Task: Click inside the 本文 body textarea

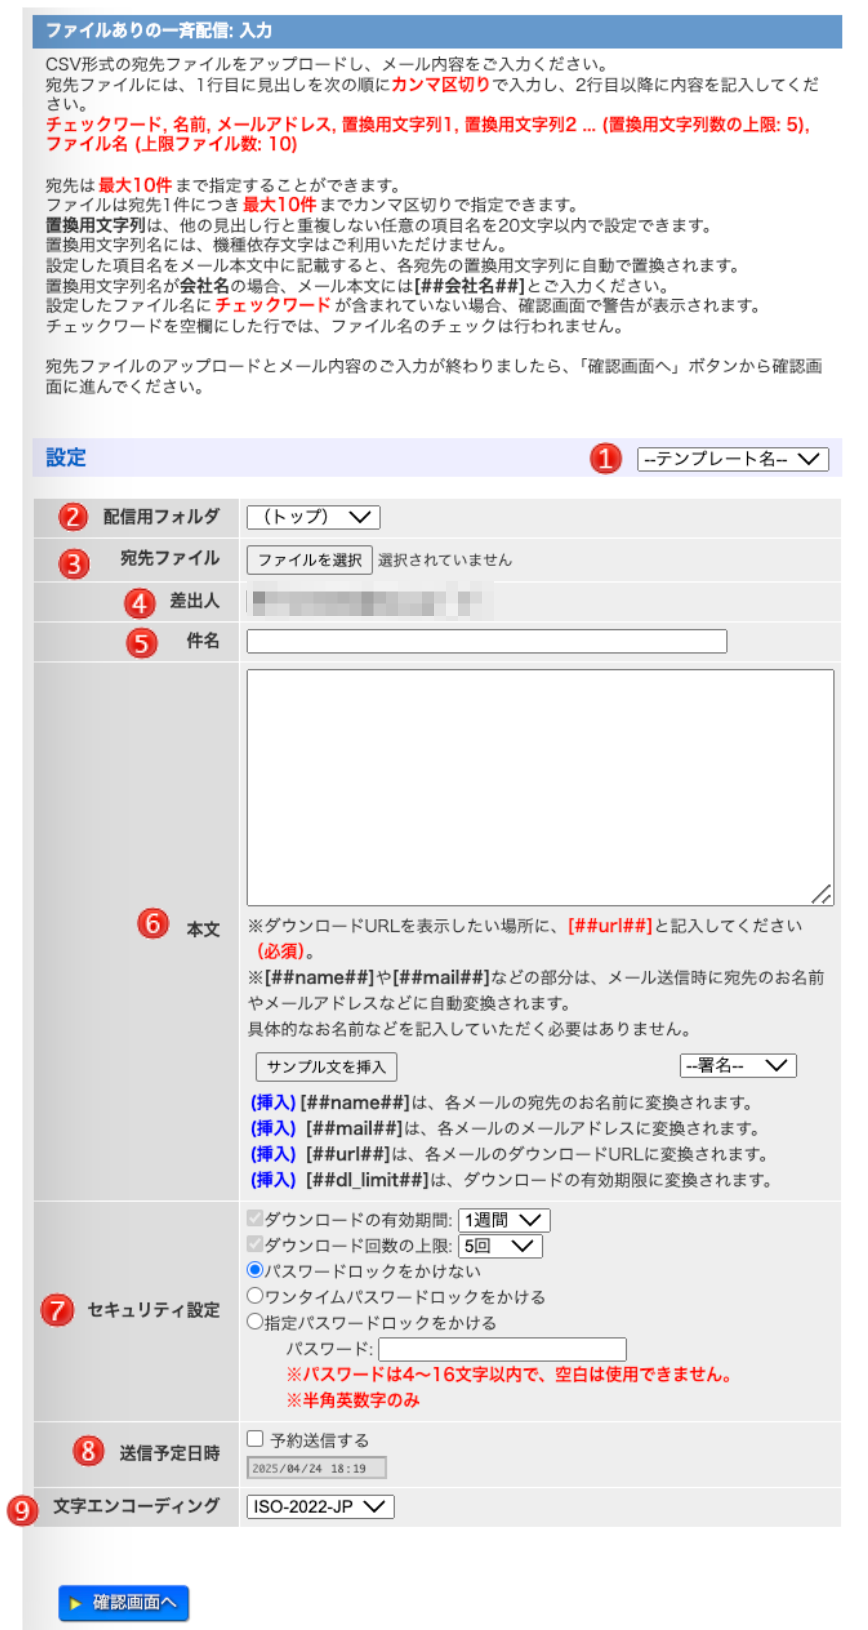Action: pos(540,788)
